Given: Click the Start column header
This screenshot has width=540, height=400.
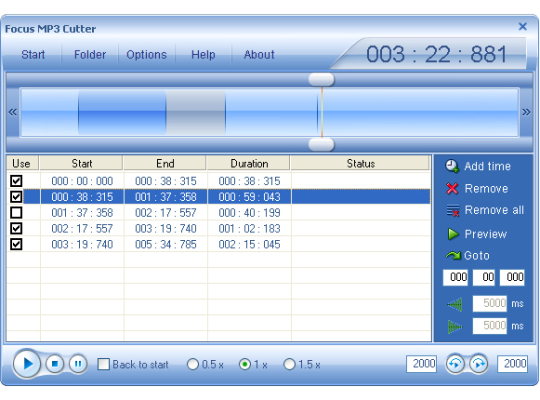Looking at the screenshot, I should coord(81,163).
